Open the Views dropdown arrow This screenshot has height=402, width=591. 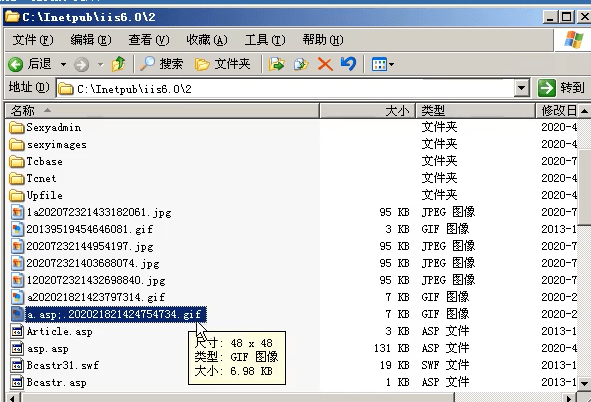coord(391,65)
